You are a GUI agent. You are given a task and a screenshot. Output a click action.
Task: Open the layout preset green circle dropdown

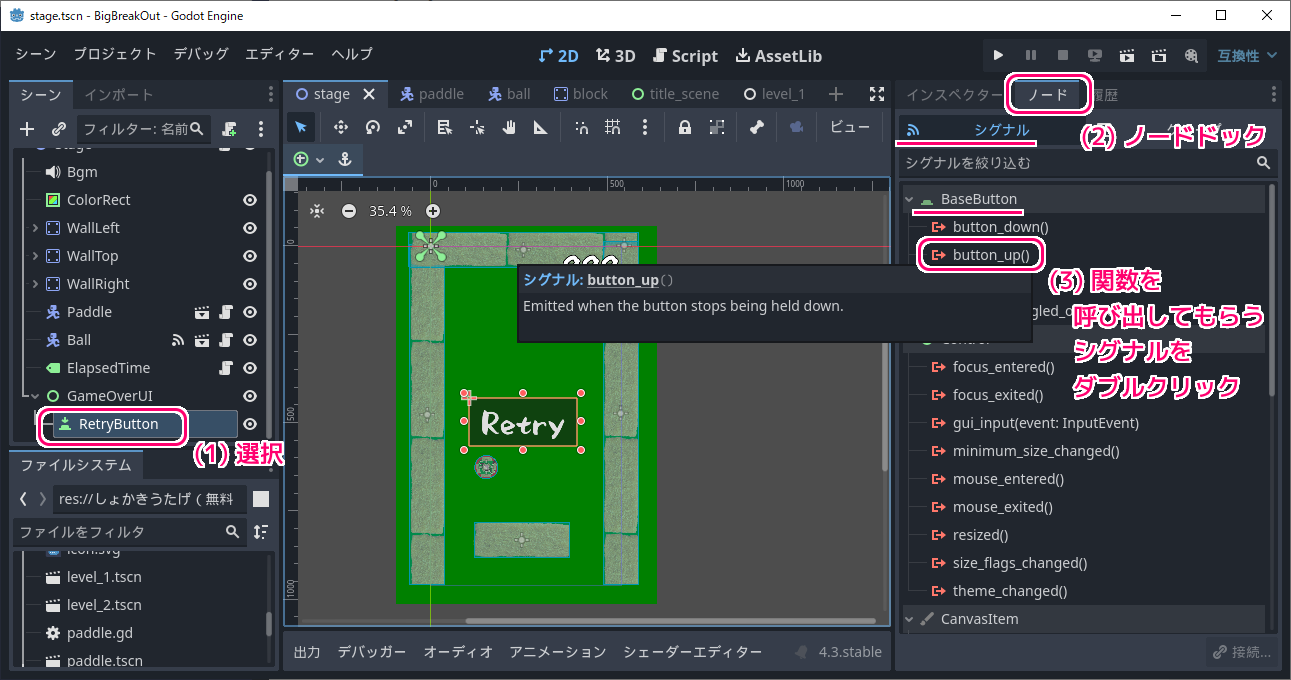click(309, 159)
